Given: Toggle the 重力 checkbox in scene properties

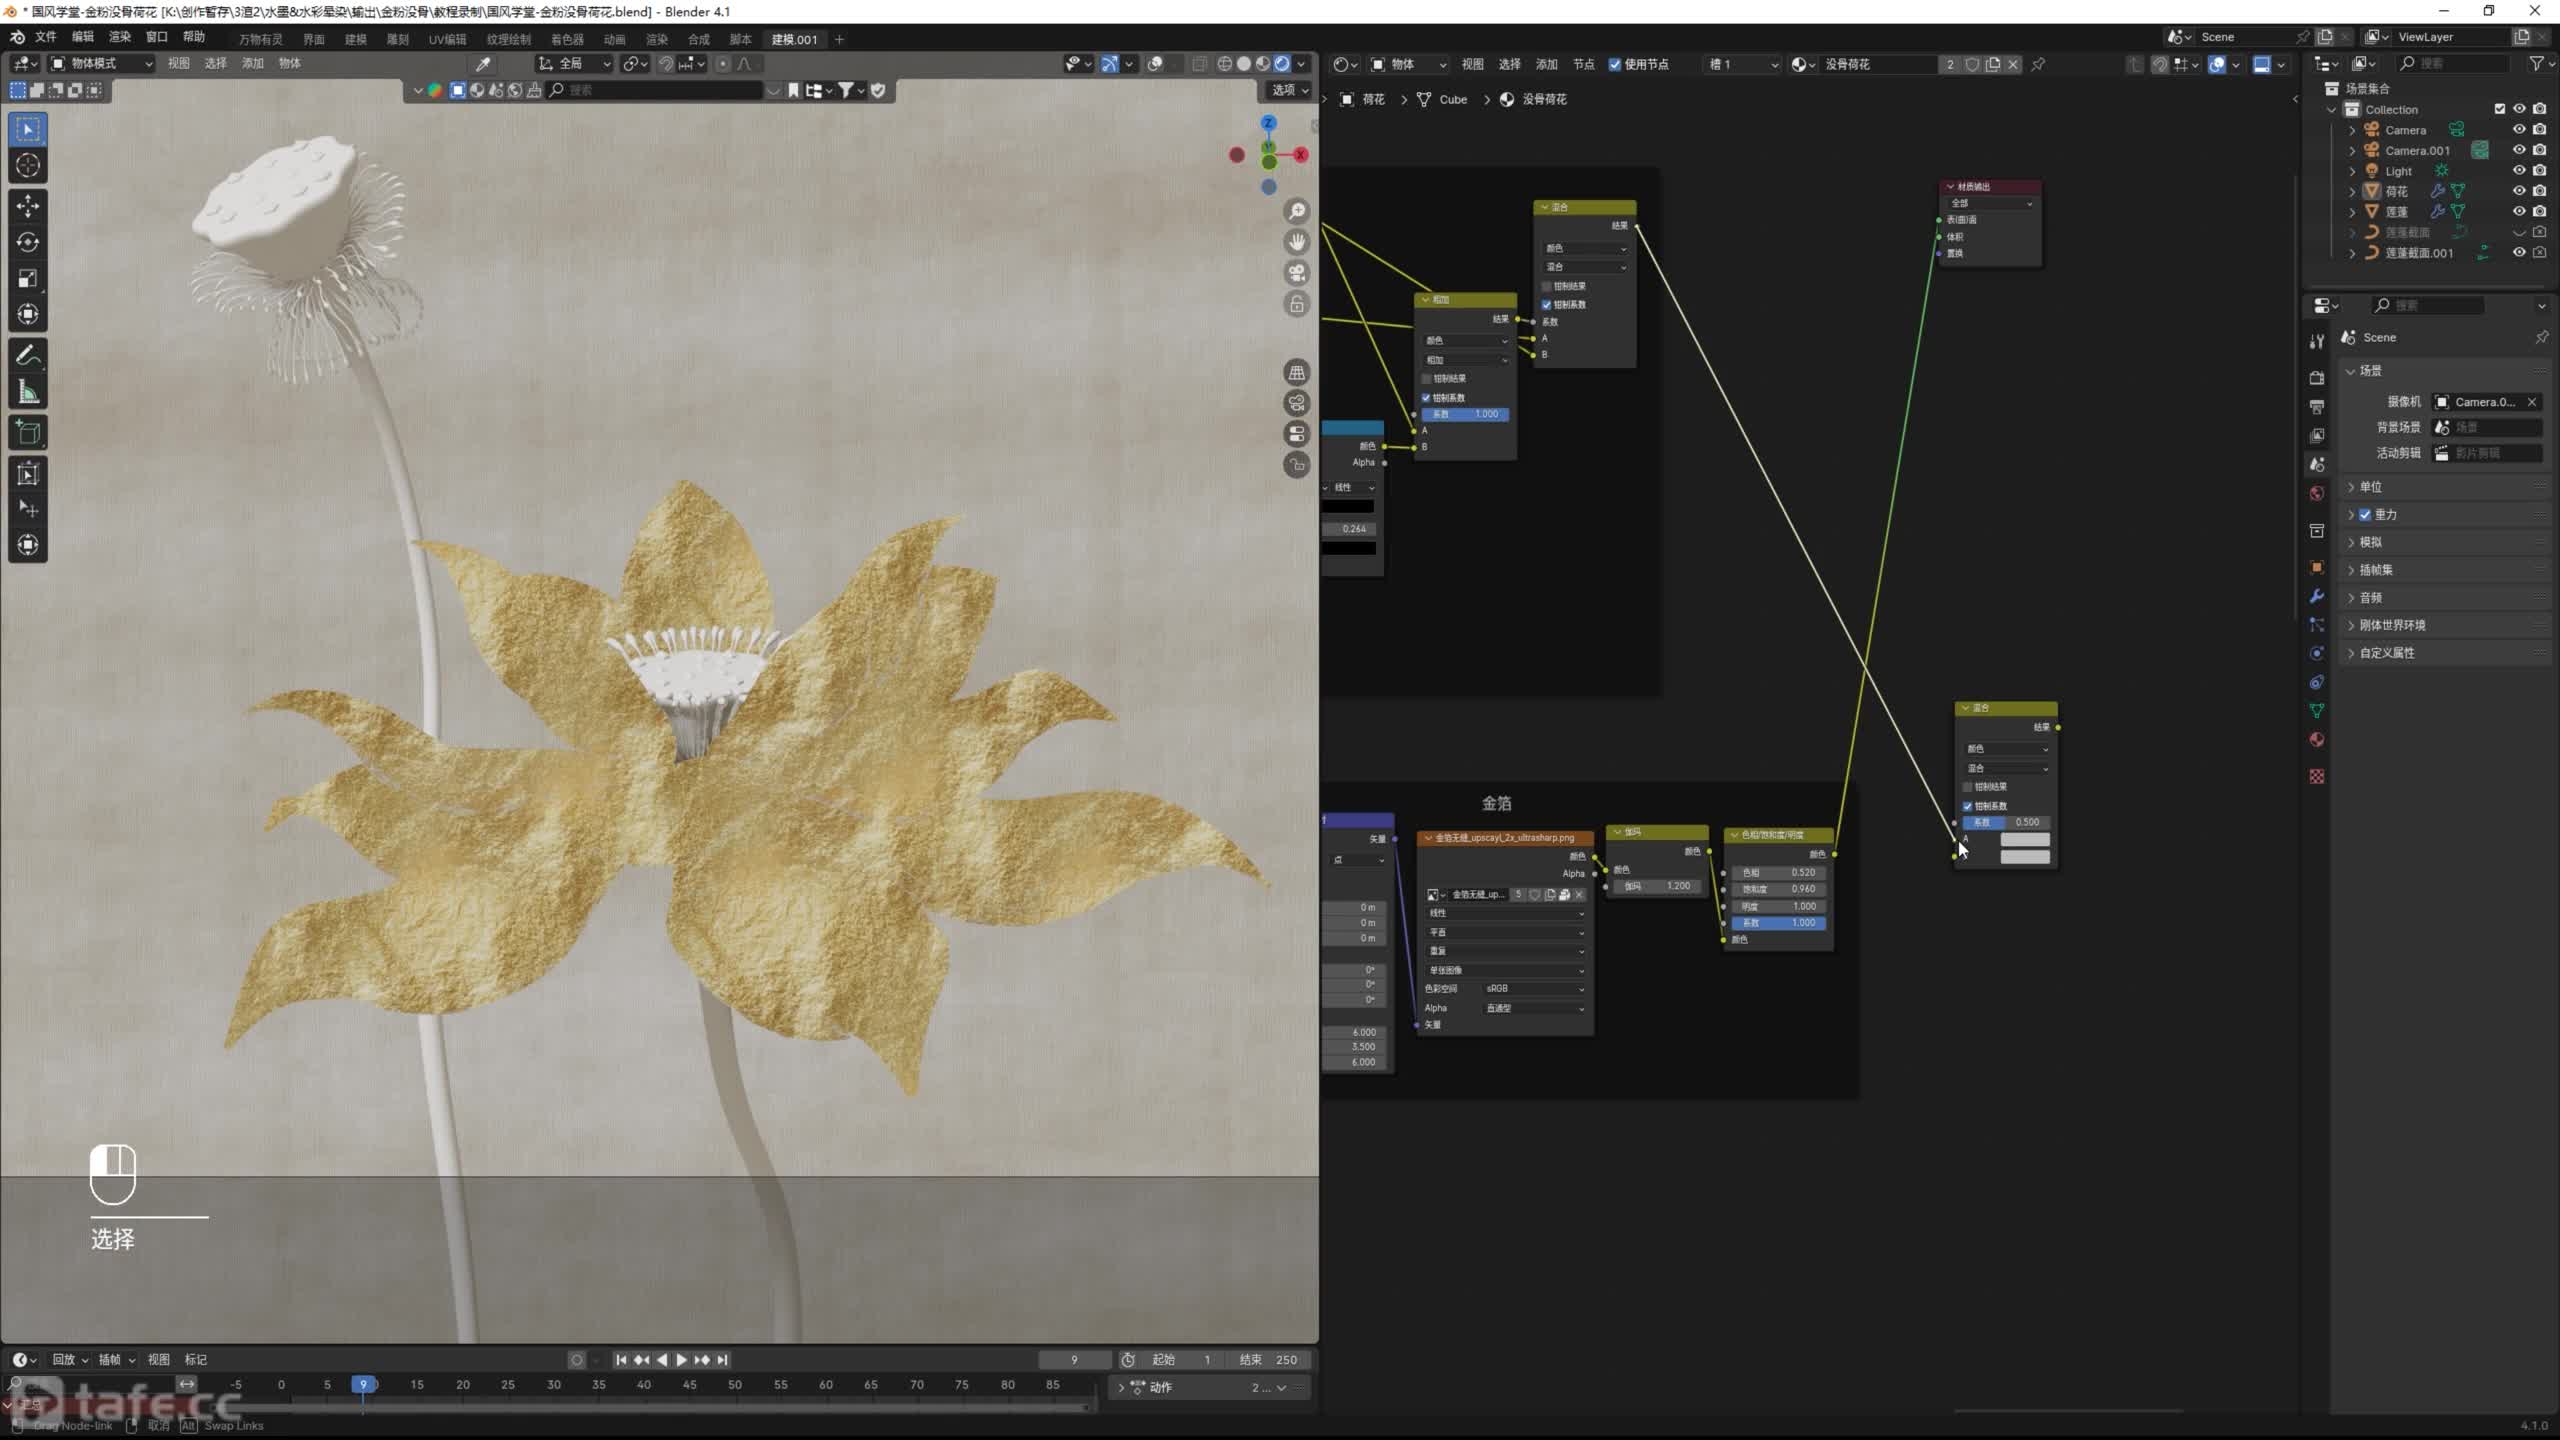Looking at the screenshot, I should [2365, 514].
